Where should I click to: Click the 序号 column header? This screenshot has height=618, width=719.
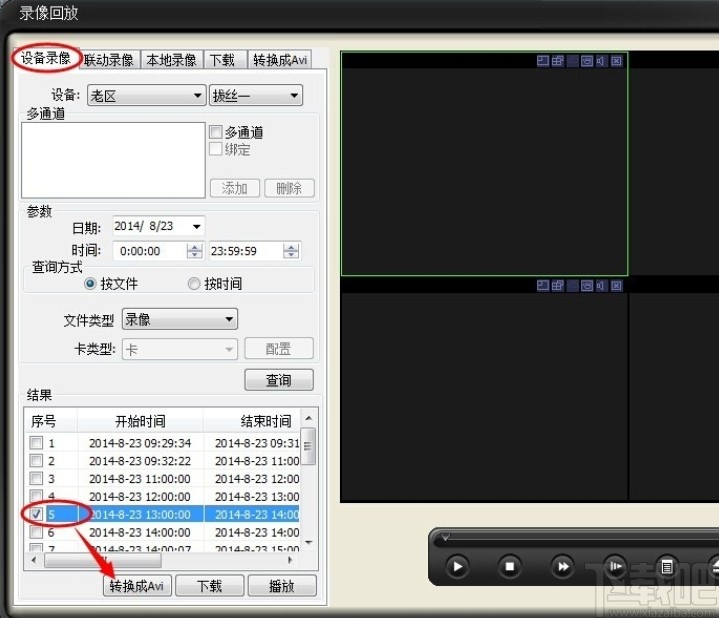50,421
